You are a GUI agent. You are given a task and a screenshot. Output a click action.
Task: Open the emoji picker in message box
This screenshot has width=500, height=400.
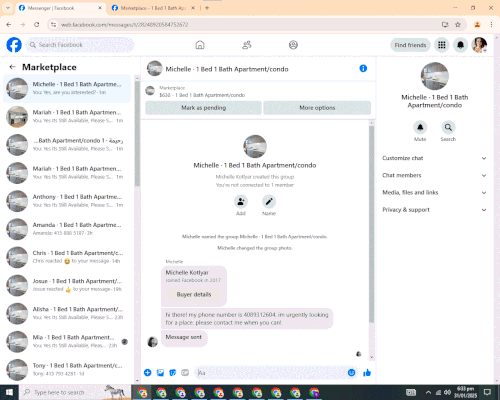(x=351, y=373)
